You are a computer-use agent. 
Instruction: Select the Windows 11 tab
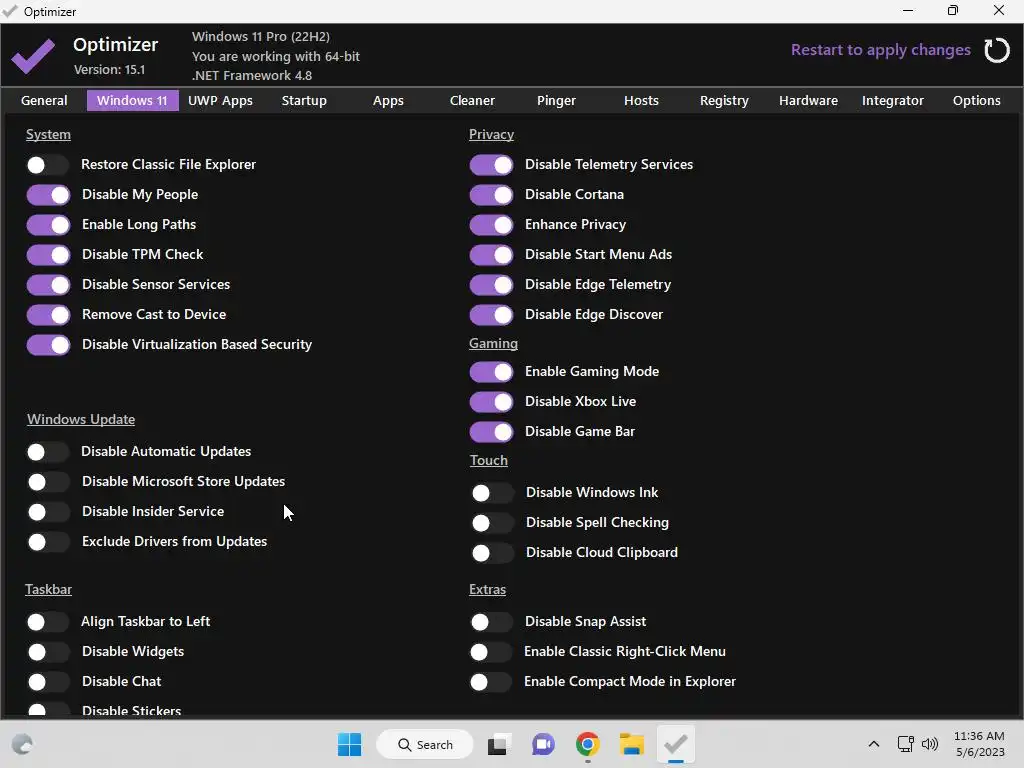coord(133,101)
